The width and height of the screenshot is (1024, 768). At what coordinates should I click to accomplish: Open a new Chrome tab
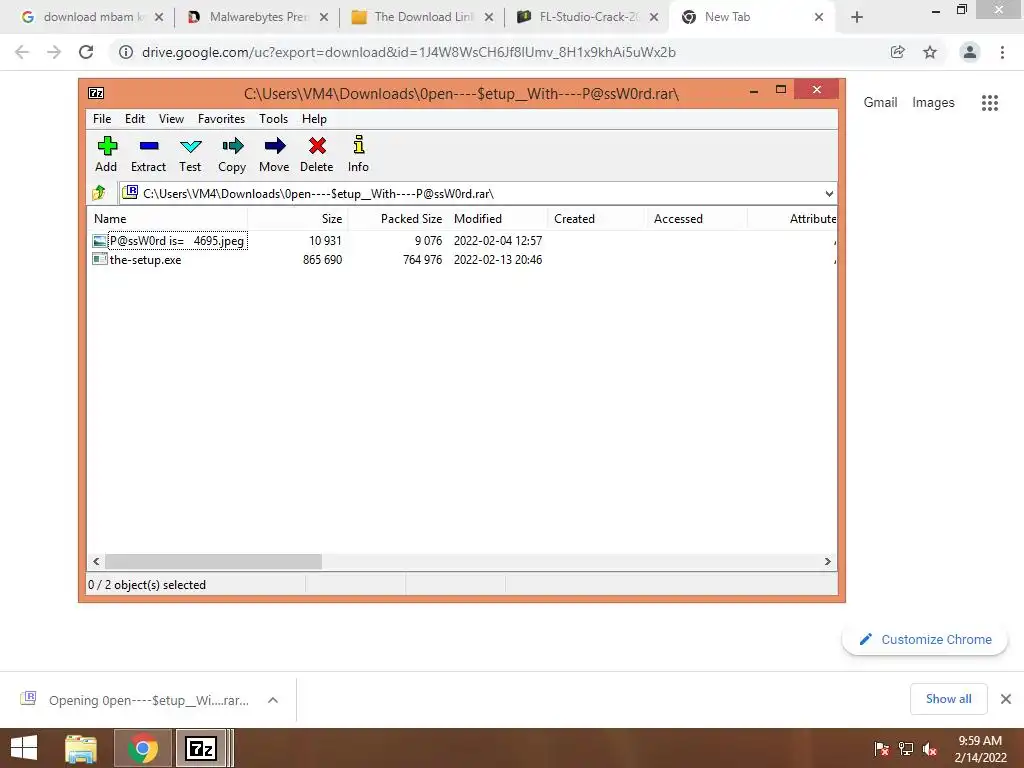[x=857, y=17]
